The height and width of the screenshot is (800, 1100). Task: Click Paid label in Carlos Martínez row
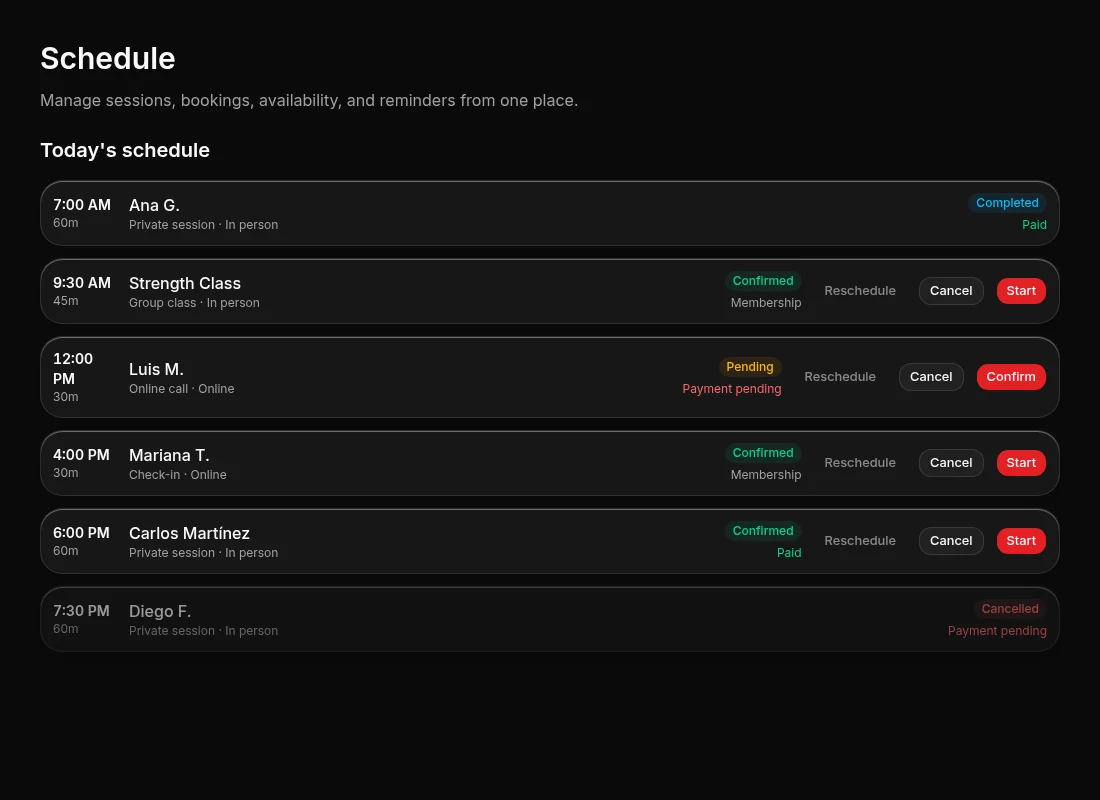pyautogui.click(x=789, y=553)
